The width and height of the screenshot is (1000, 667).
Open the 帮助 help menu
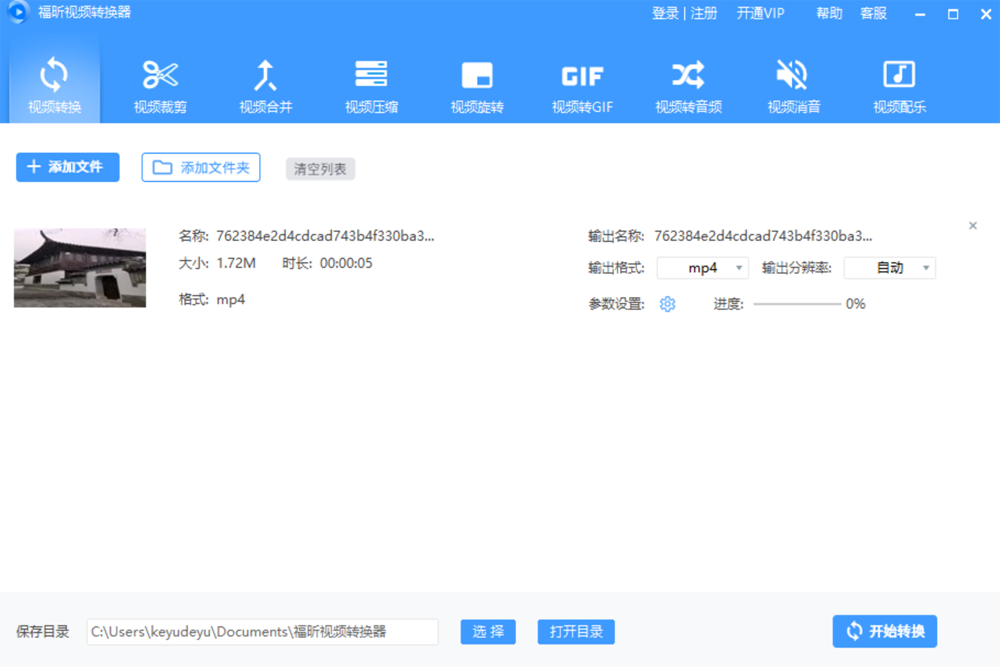point(828,13)
